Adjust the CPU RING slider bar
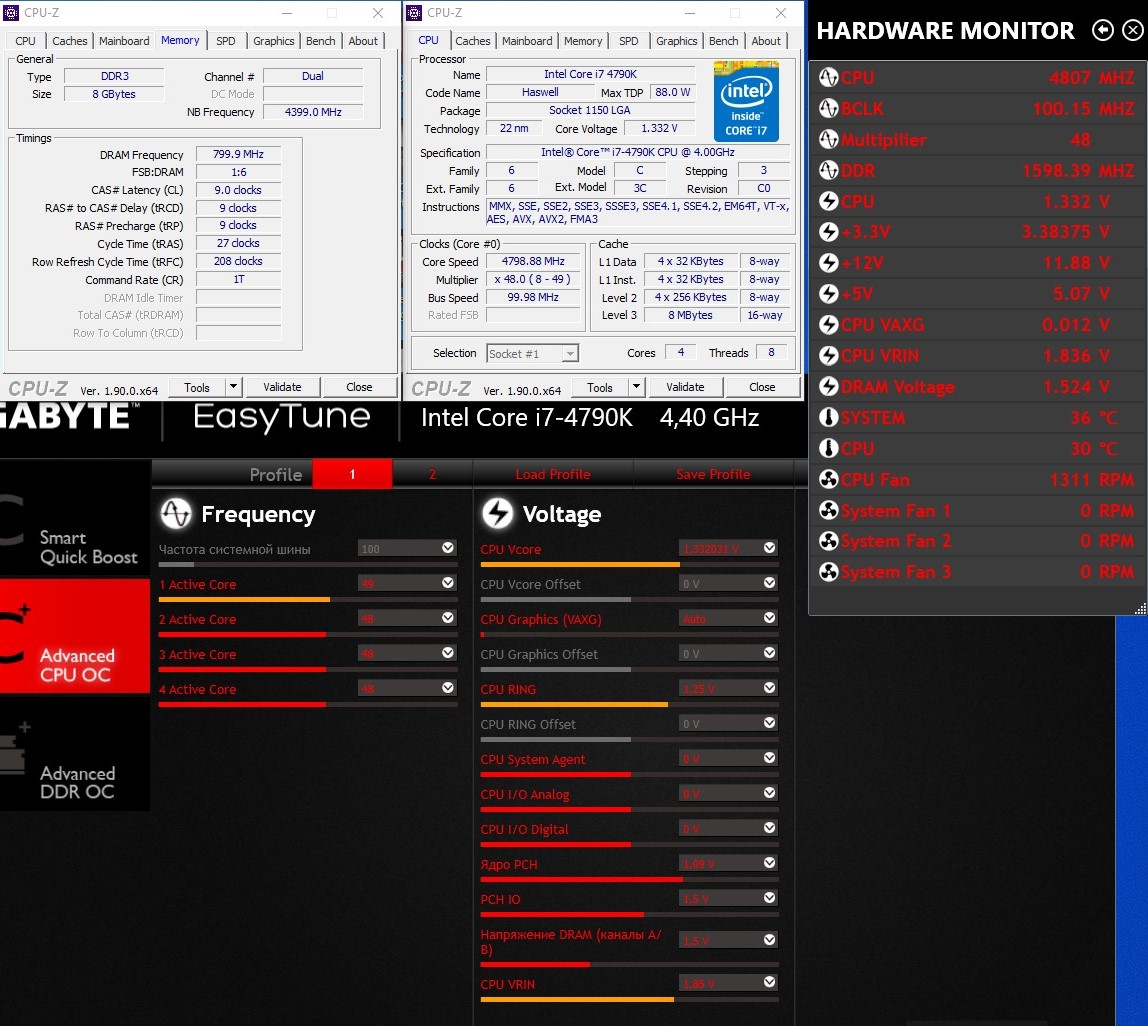Viewport: 1148px width, 1026px height. click(x=630, y=704)
